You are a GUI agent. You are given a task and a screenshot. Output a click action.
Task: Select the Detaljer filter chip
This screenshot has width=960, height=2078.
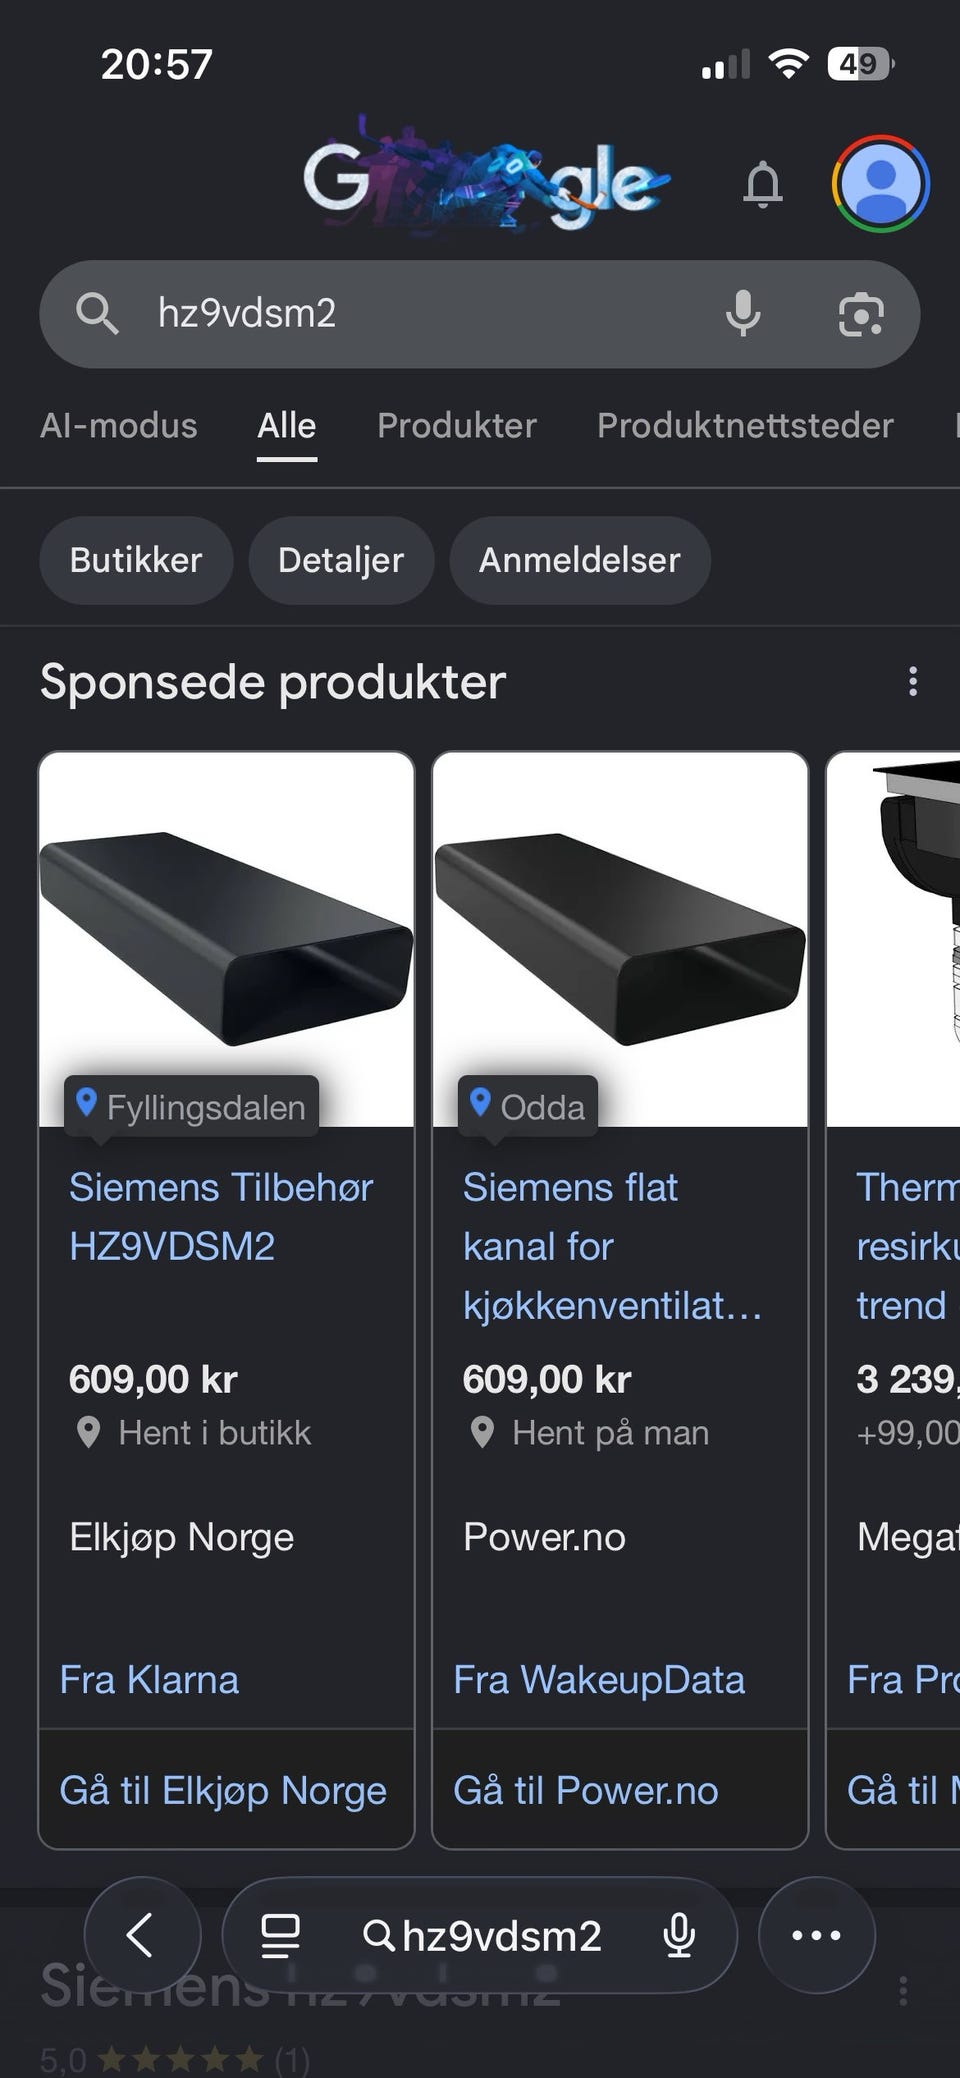pos(341,560)
